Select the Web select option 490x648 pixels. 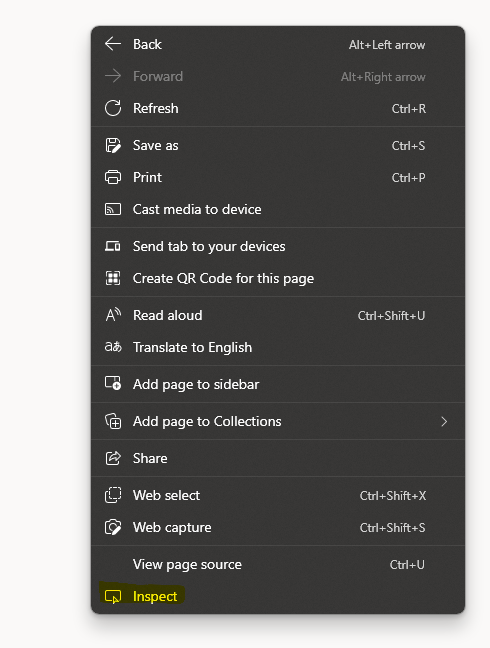278,495
